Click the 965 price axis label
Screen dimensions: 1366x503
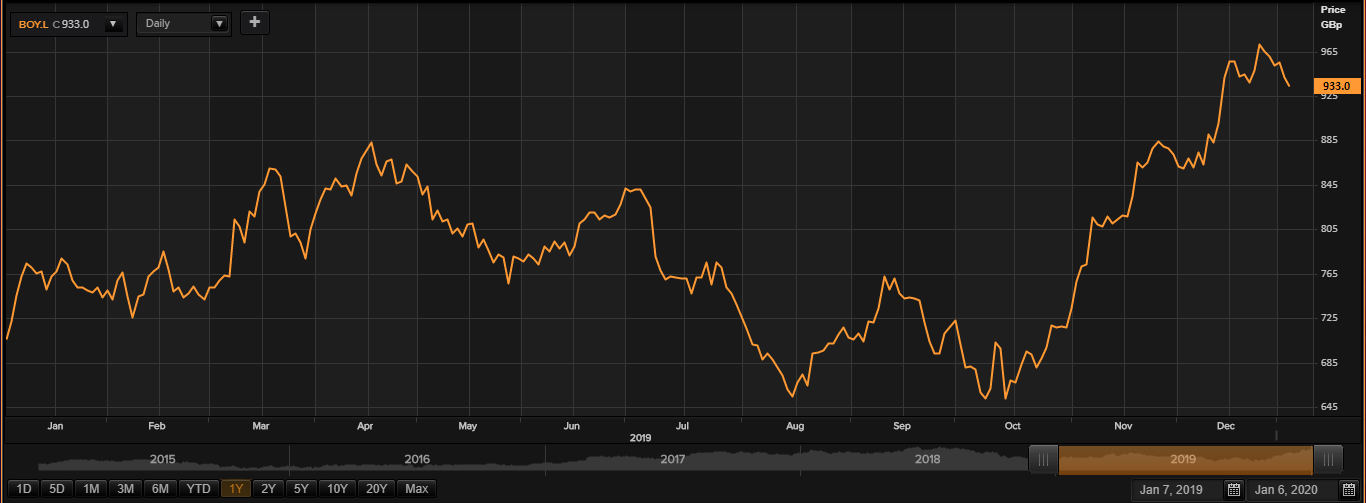pyautogui.click(x=1329, y=52)
